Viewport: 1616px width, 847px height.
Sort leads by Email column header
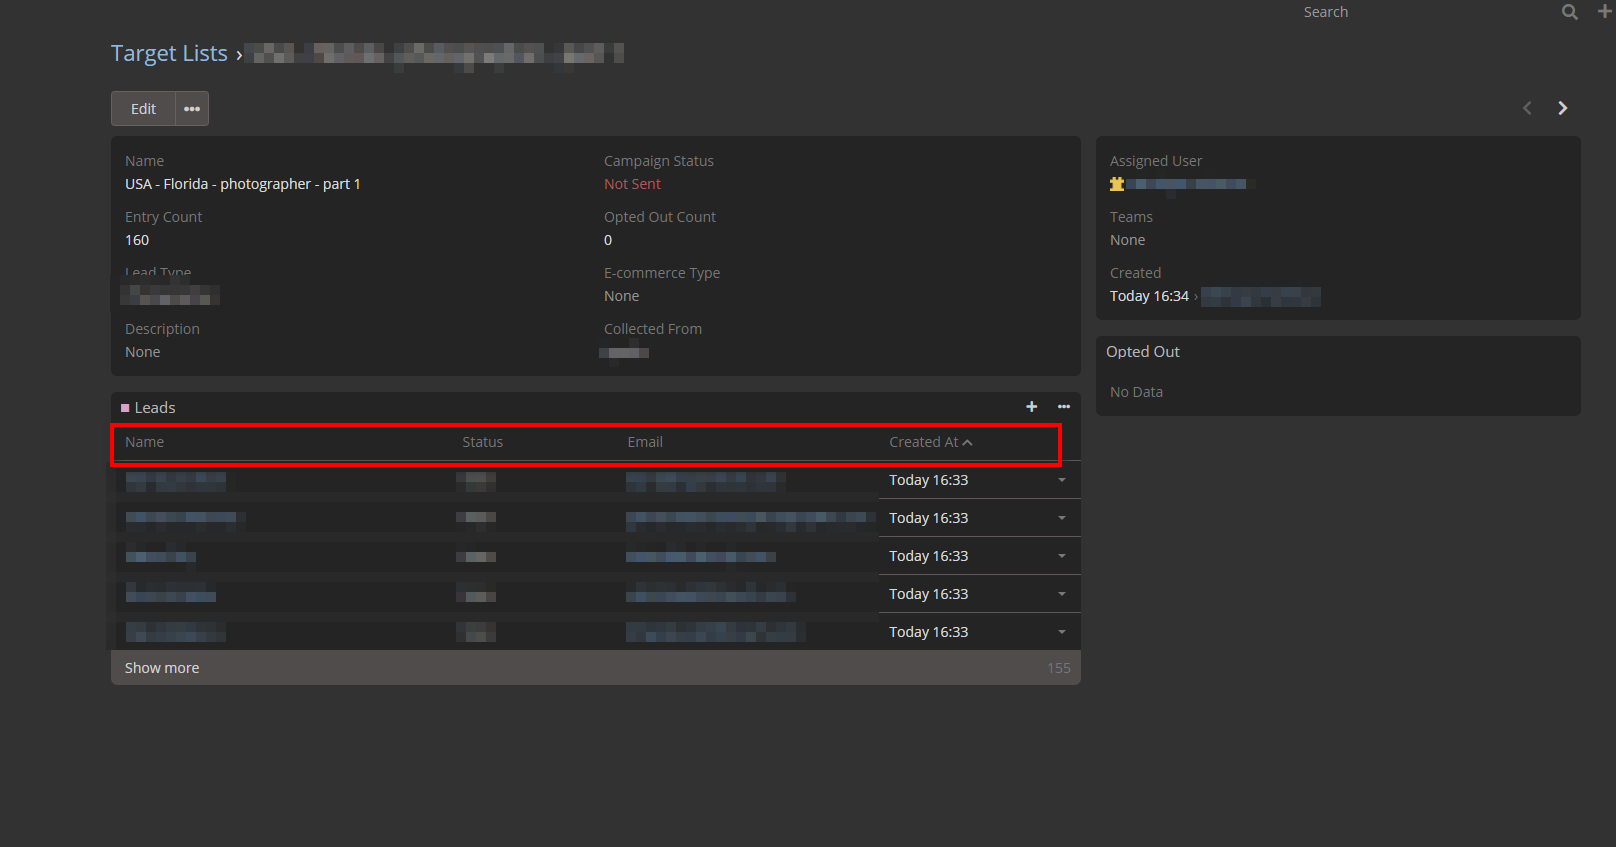645,442
